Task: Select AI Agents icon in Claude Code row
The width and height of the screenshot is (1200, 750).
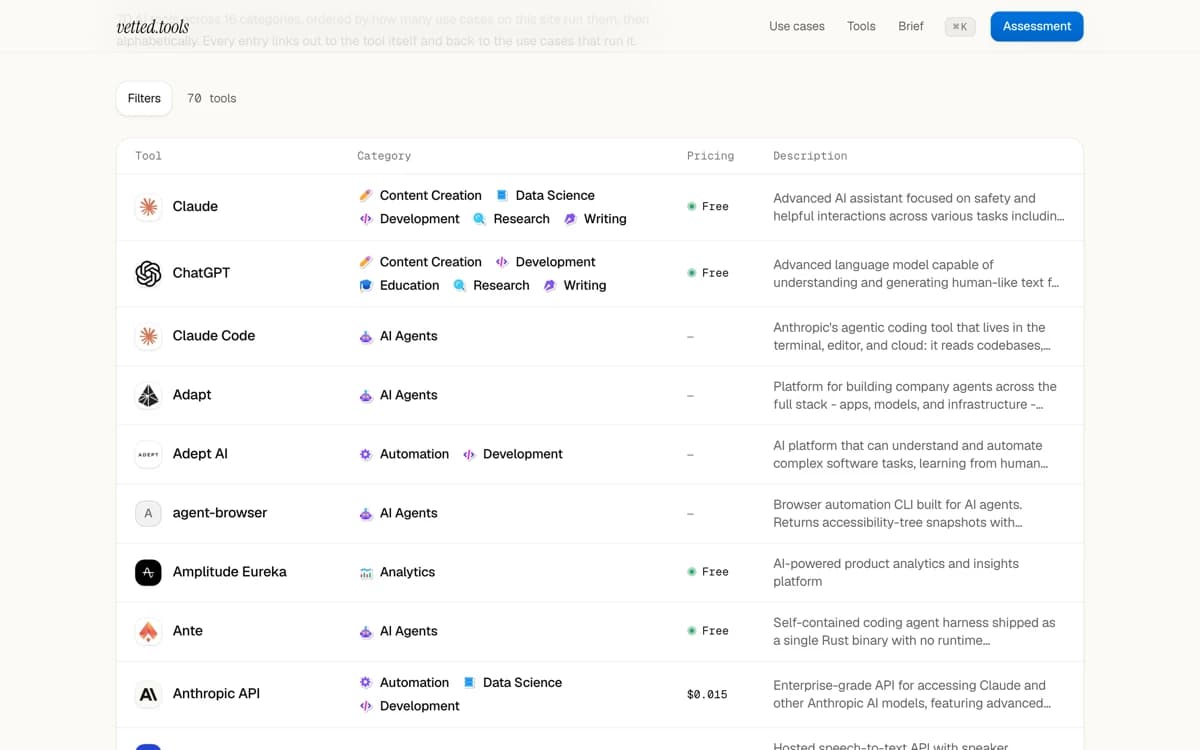Action: click(366, 336)
